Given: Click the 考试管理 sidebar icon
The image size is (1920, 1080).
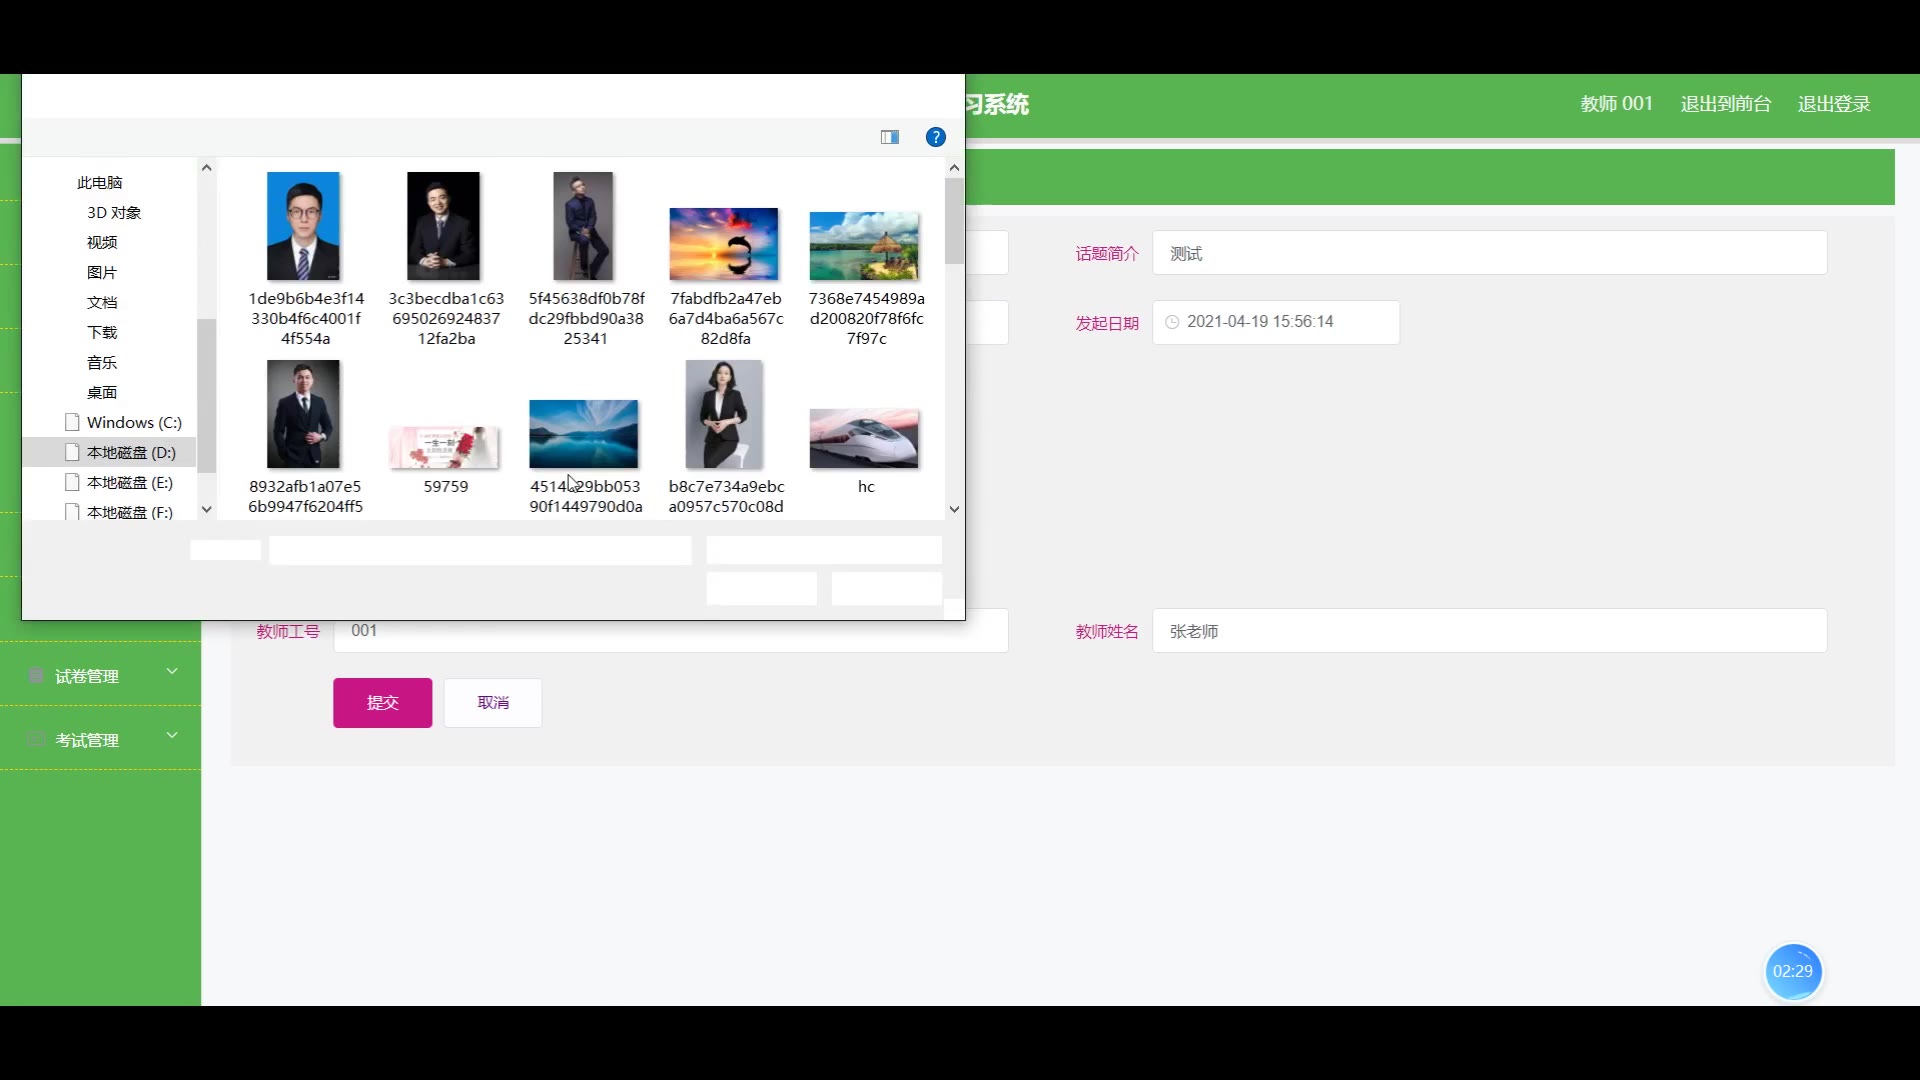Looking at the screenshot, I should (36, 740).
